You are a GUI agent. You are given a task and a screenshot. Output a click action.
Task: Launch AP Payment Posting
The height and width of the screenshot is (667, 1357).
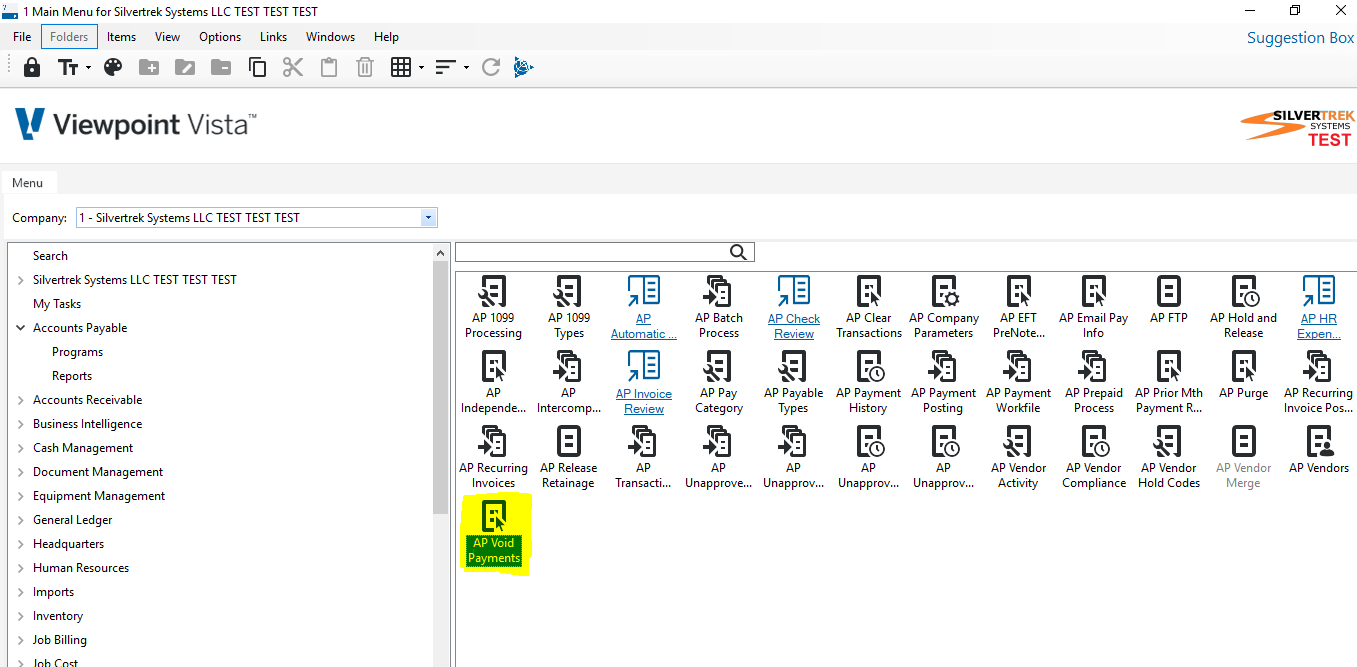tap(943, 383)
